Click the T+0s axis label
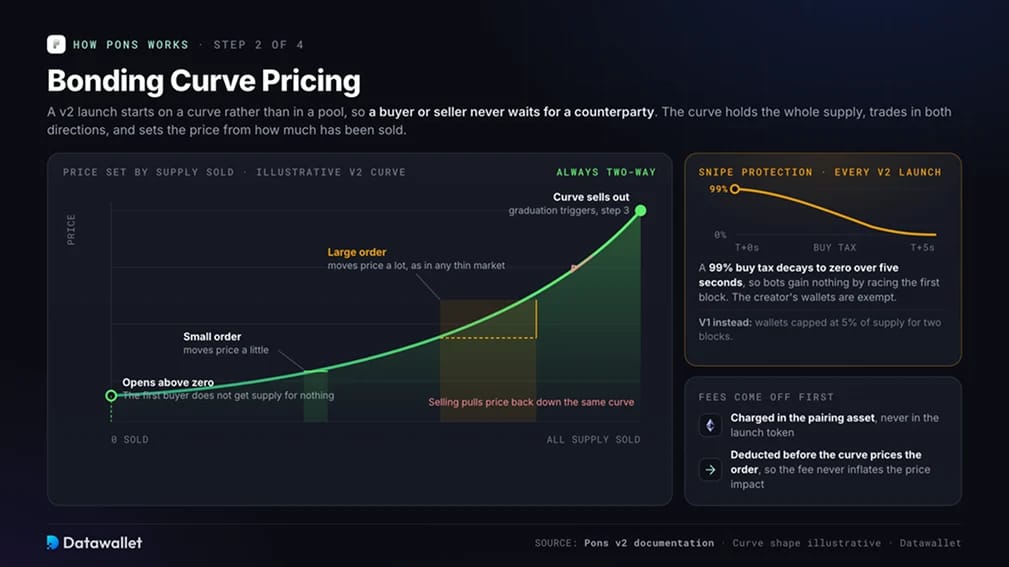The image size is (1009, 567). coord(747,248)
